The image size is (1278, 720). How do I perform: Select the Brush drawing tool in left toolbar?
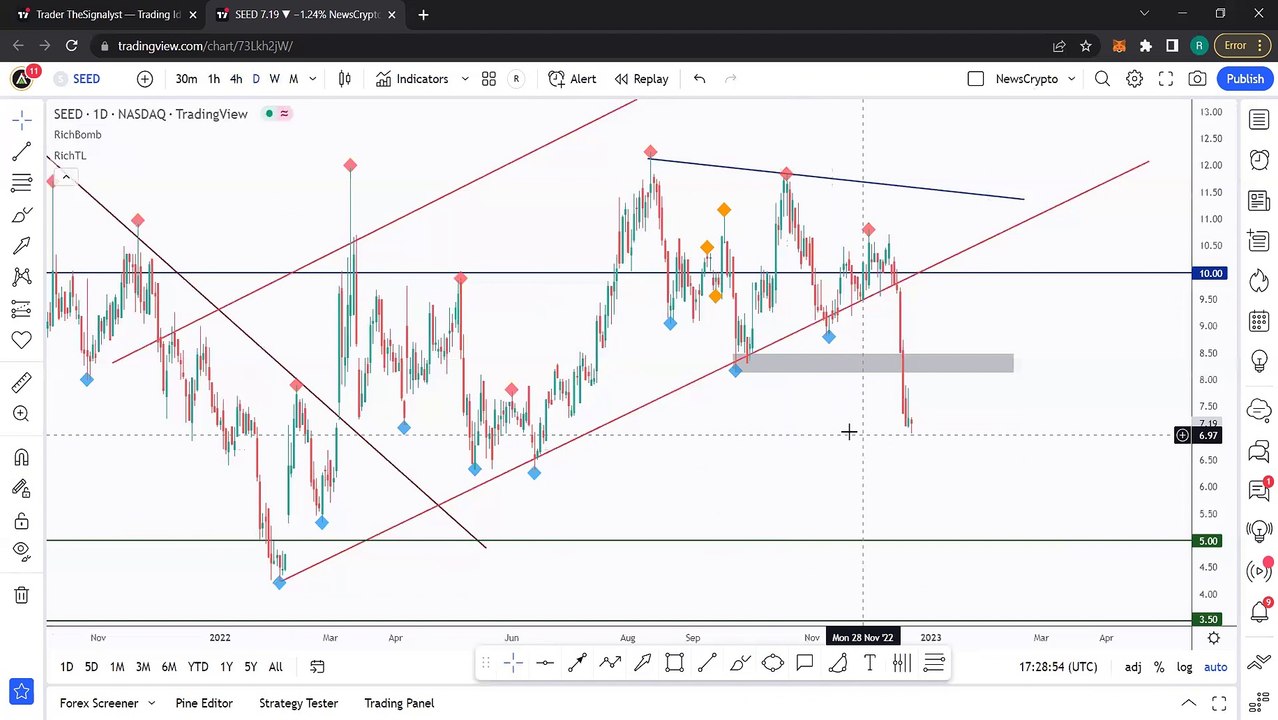(21, 215)
